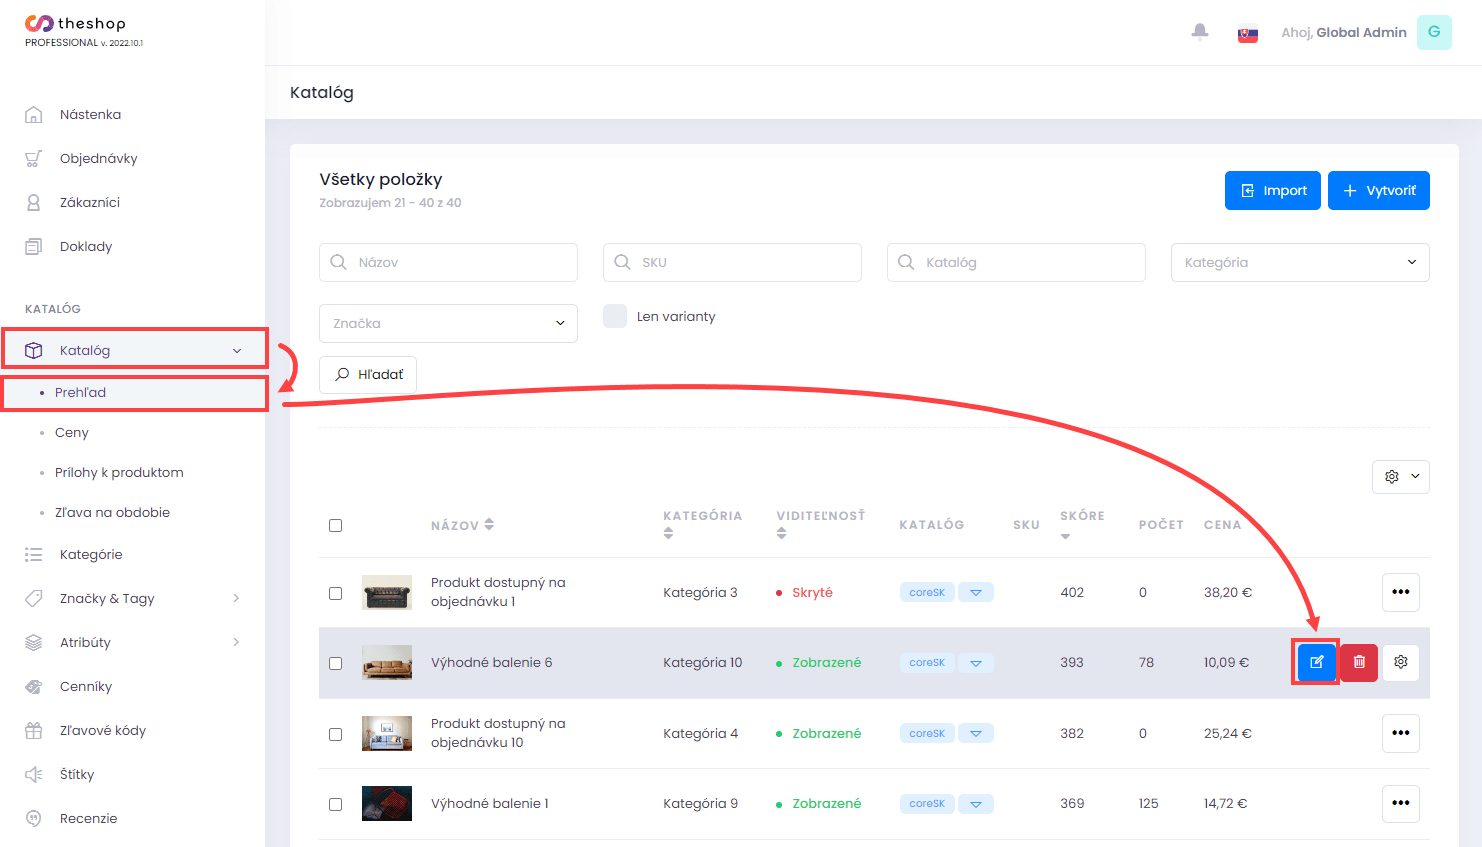Focus the Katalóg search field
The height and width of the screenshot is (847, 1482).
point(1016,262)
